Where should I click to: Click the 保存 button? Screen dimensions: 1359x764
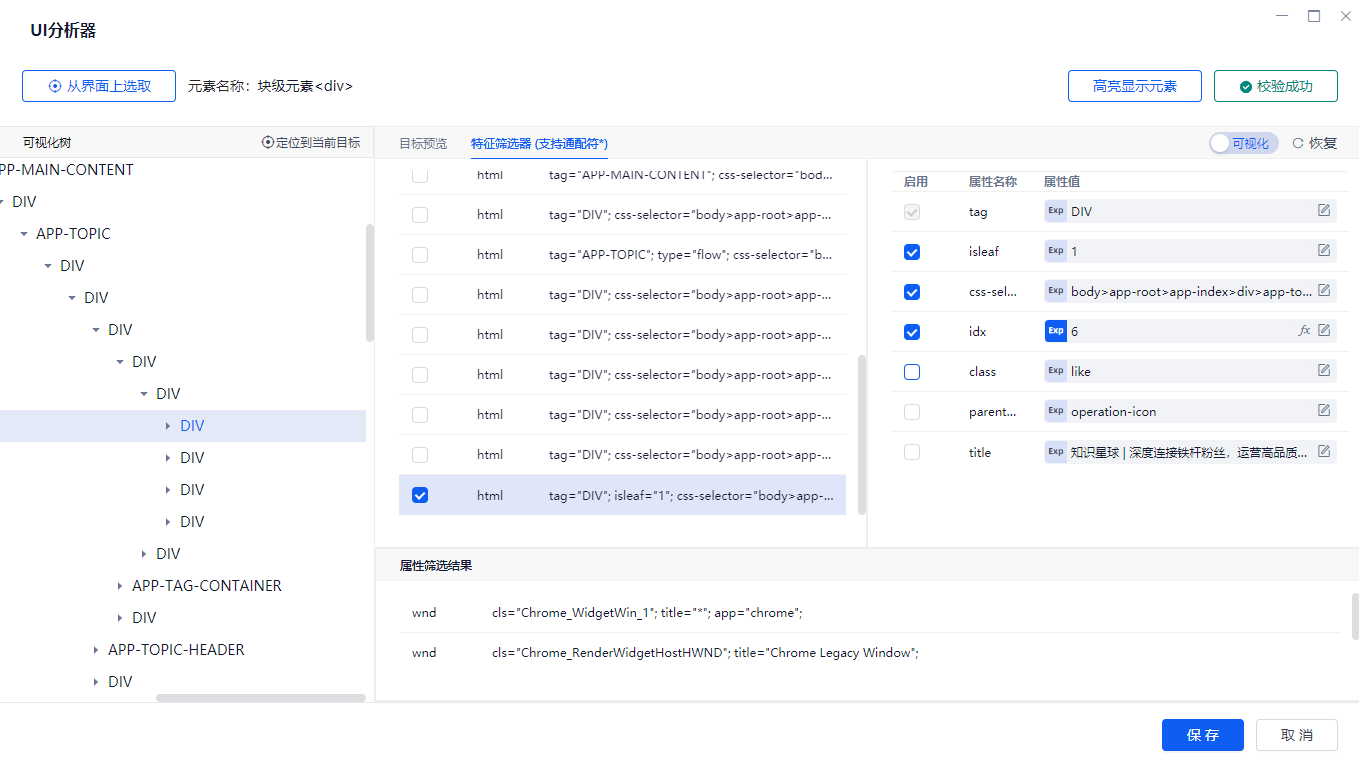1203,735
